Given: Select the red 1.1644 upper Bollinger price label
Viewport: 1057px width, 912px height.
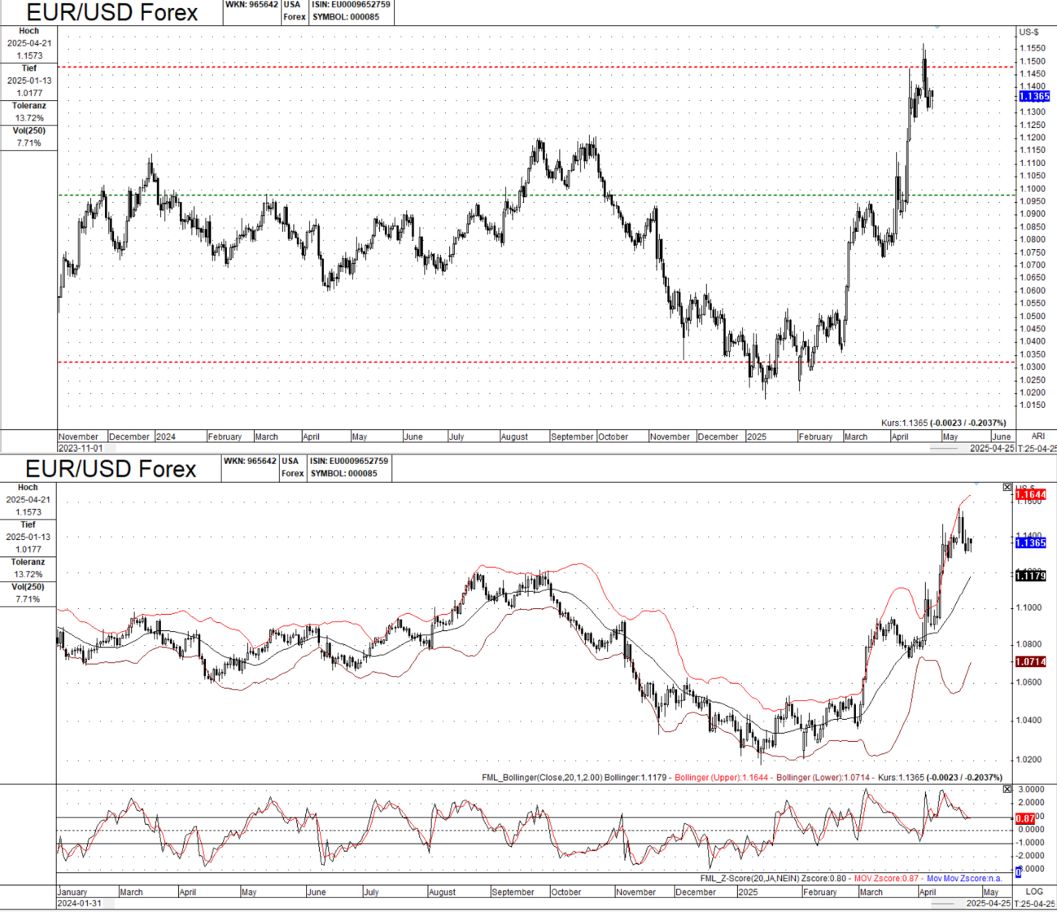Looking at the screenshot, I should [x=1030, y=495].
